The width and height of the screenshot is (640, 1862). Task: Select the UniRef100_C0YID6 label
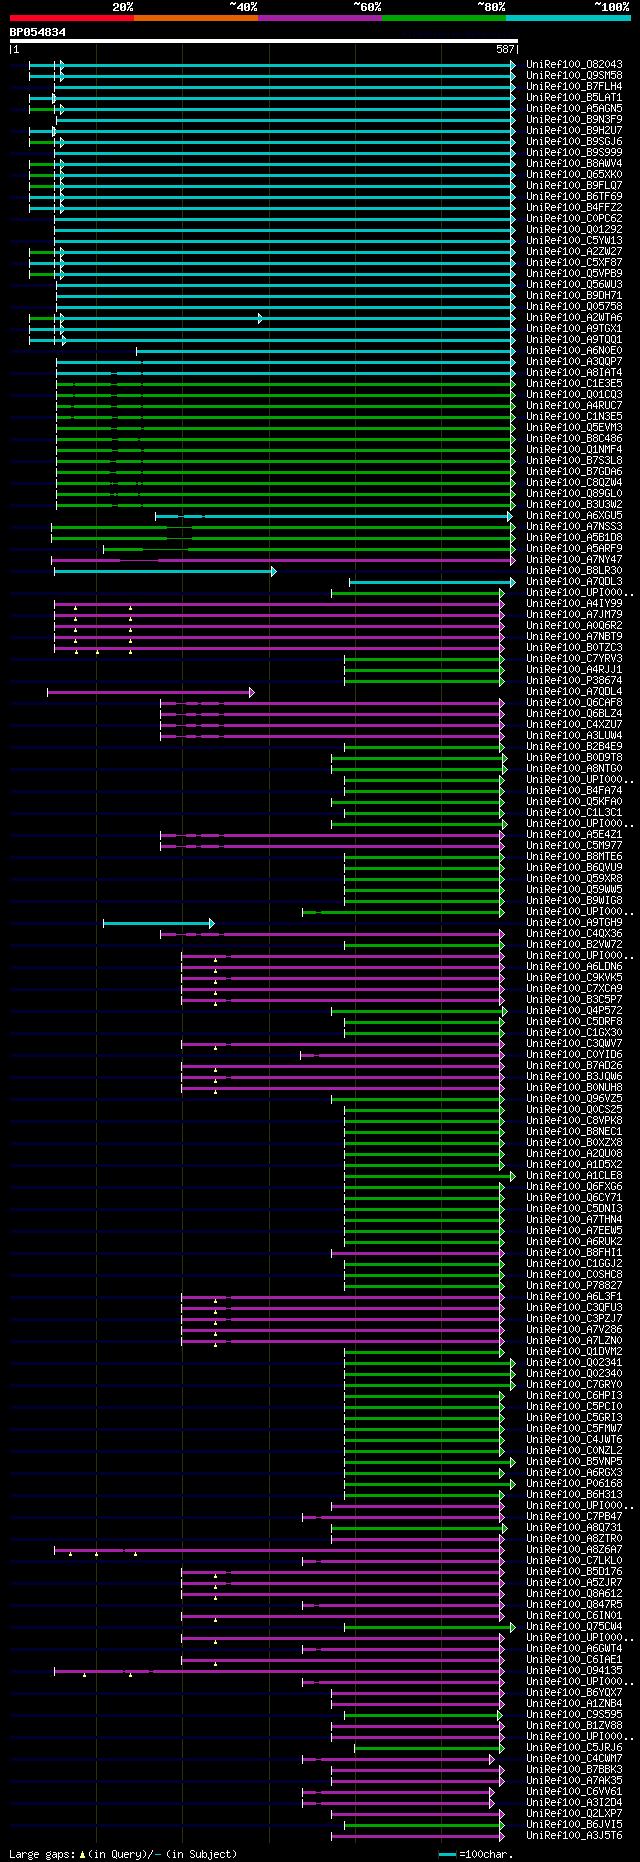(574, 1054)
